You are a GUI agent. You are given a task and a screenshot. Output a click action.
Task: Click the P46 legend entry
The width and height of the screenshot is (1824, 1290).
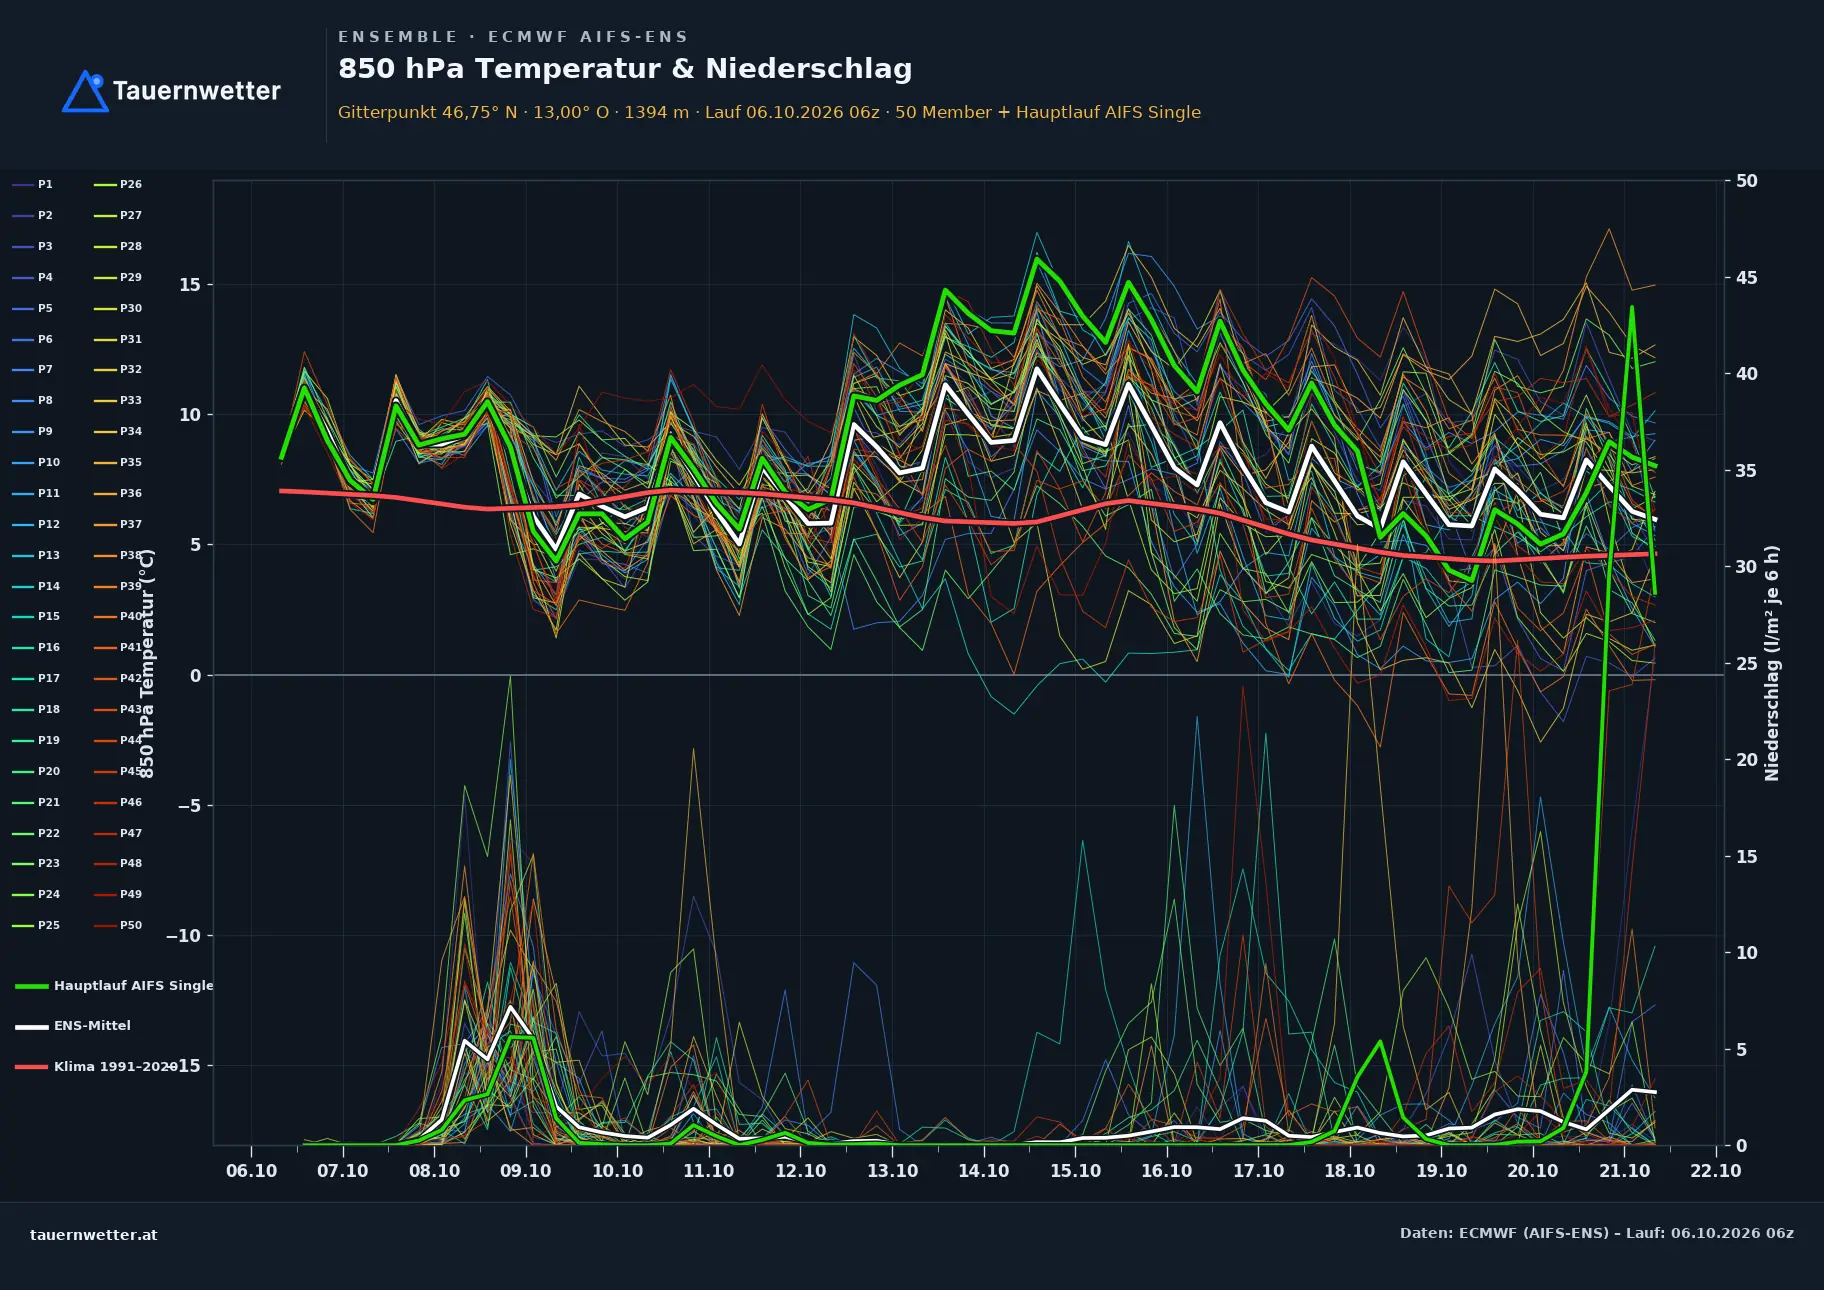pos(118,802)
